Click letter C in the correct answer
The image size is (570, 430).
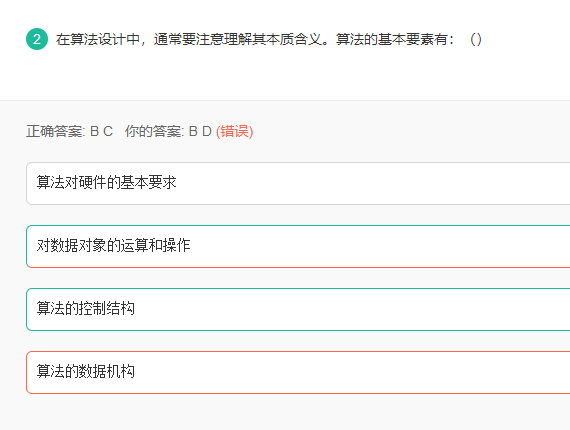coord(108,131)
